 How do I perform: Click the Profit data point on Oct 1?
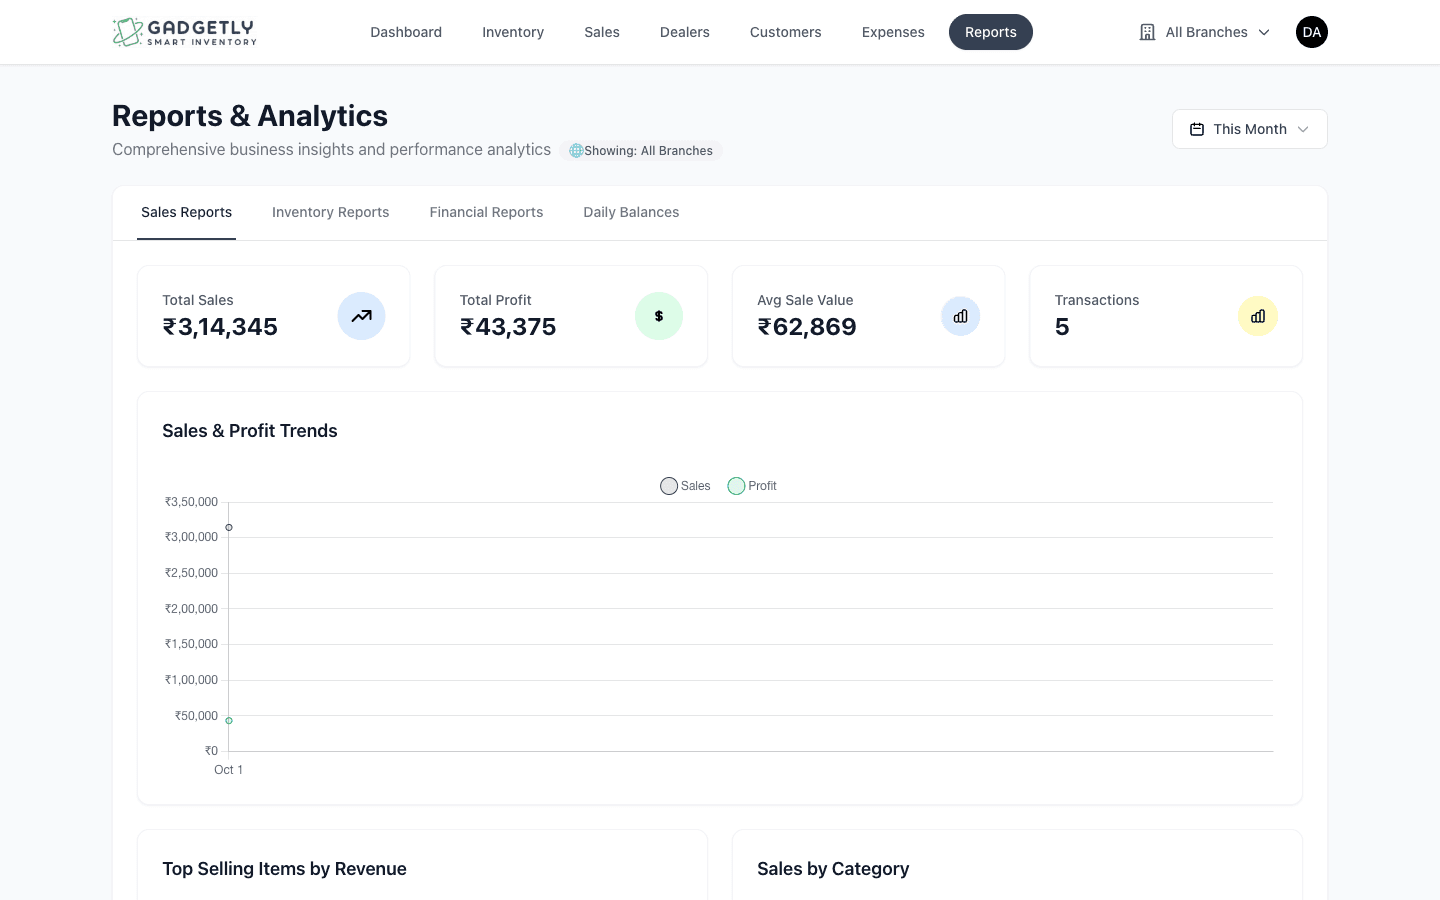pos(229,720)
